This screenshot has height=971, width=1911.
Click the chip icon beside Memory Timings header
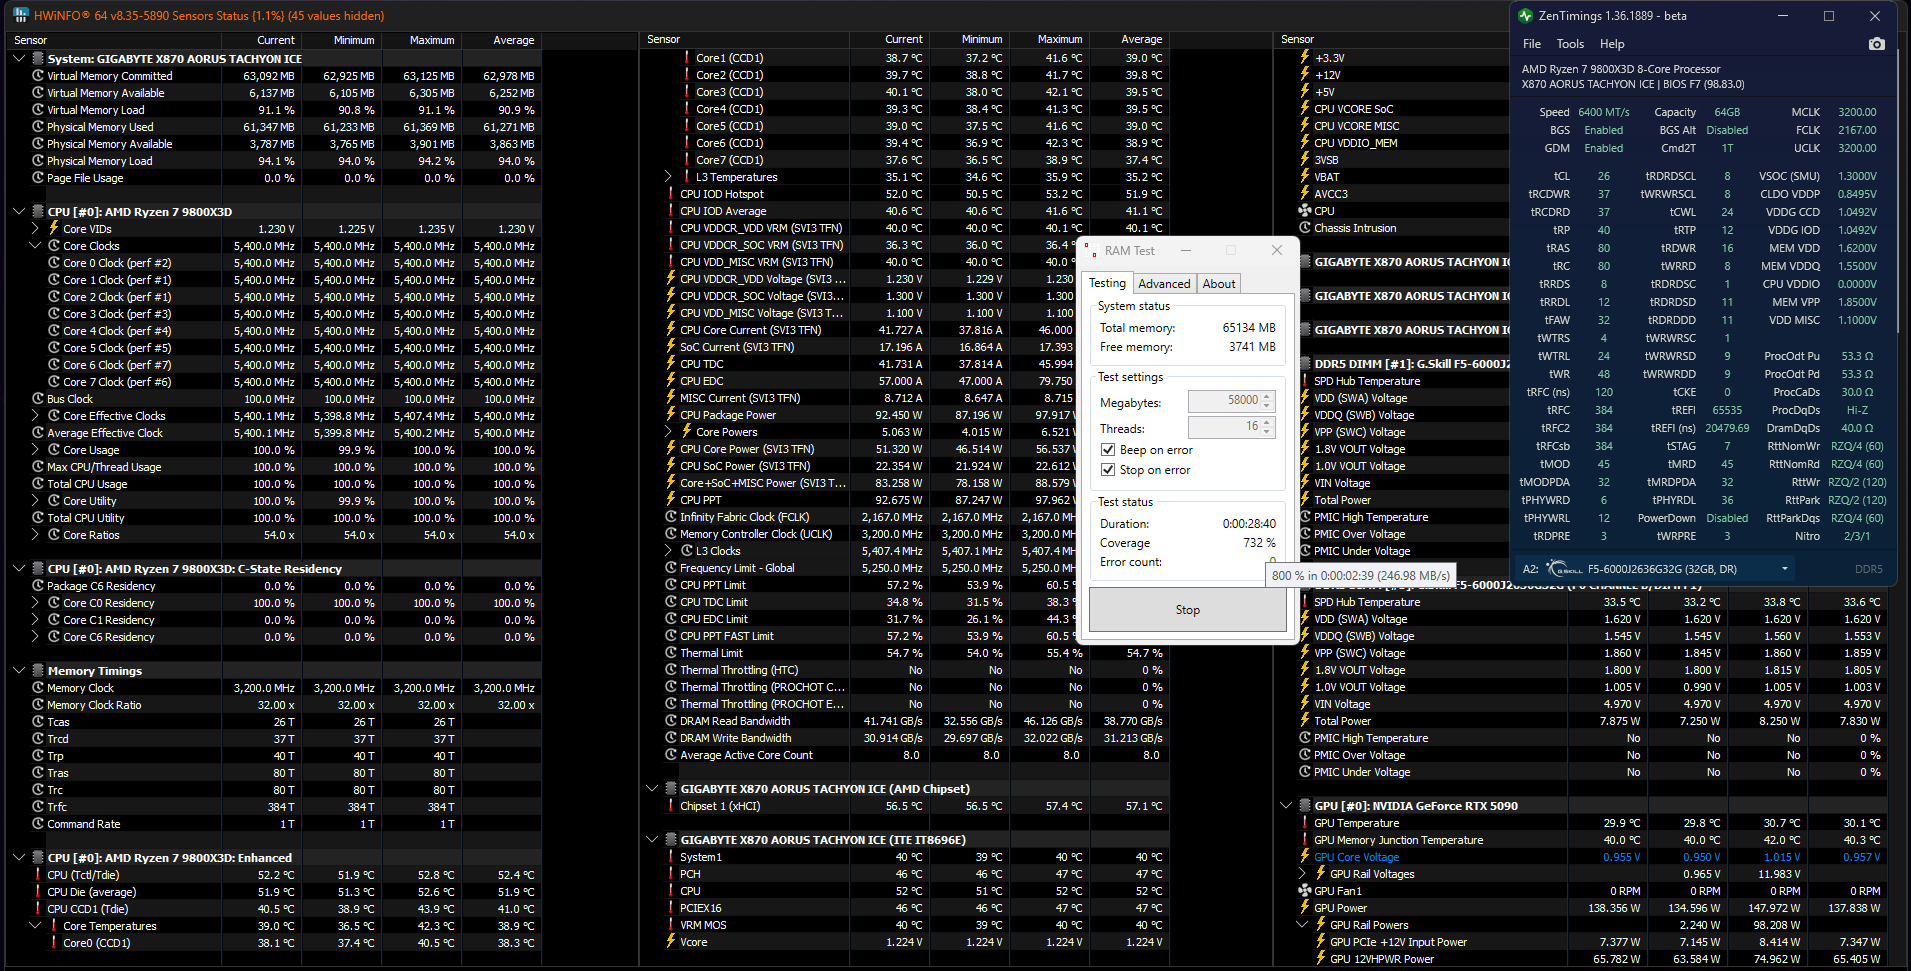(38, 671)
